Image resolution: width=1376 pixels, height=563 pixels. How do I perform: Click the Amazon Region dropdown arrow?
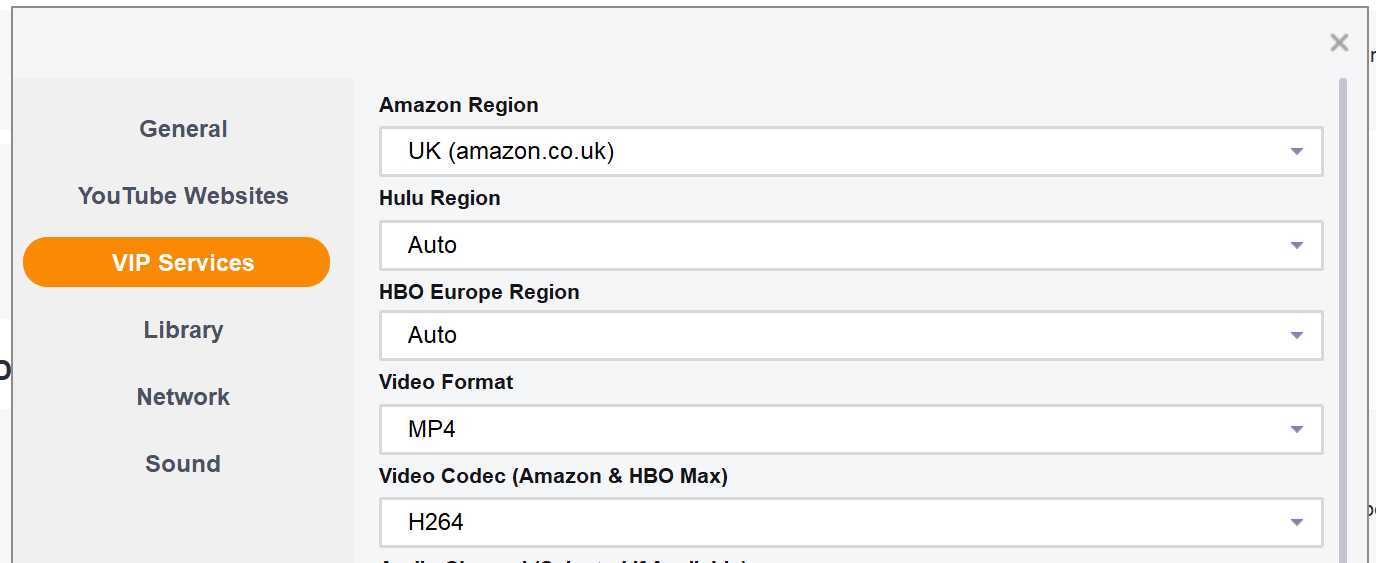[x=1297, y=152]
